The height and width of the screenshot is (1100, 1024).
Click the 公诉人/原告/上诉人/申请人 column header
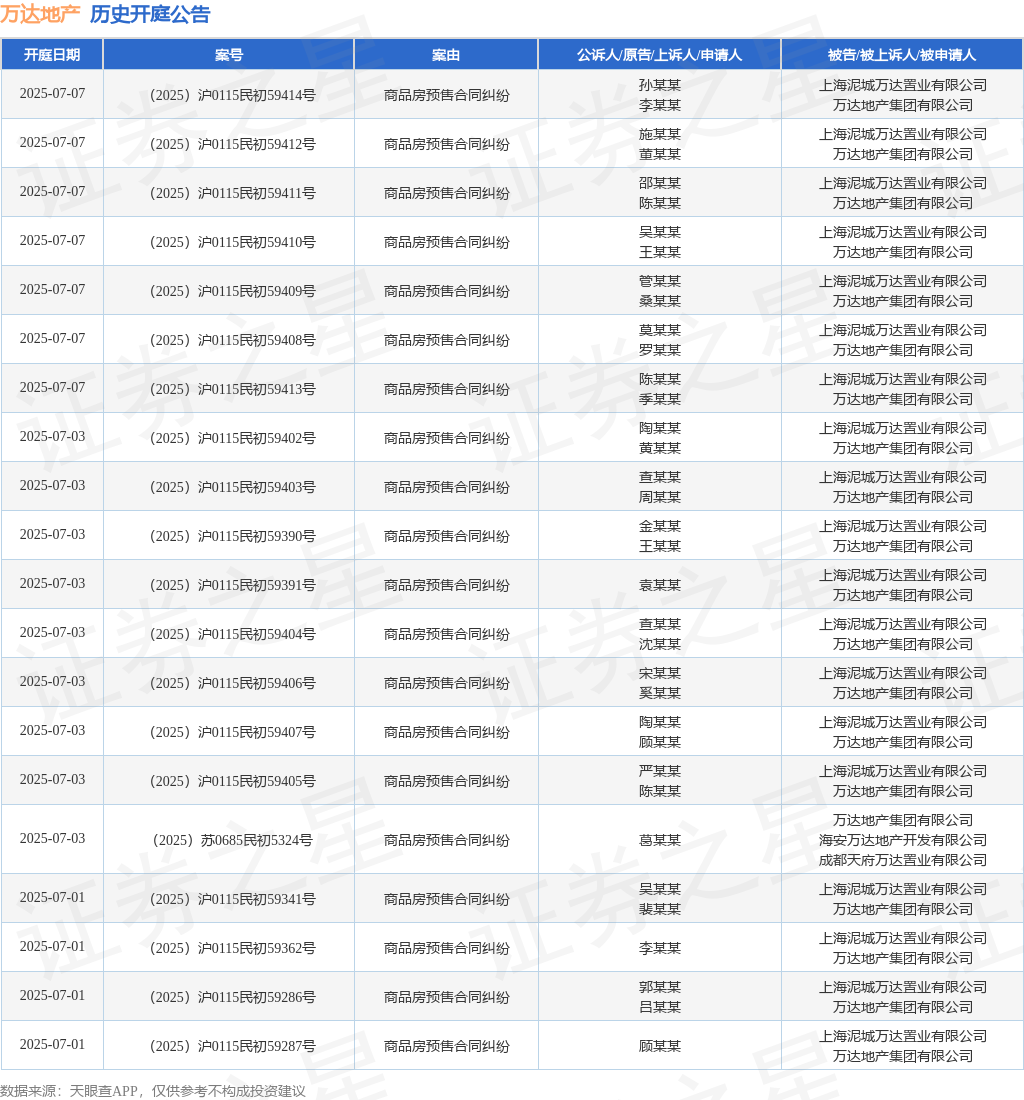pos(659,55)
